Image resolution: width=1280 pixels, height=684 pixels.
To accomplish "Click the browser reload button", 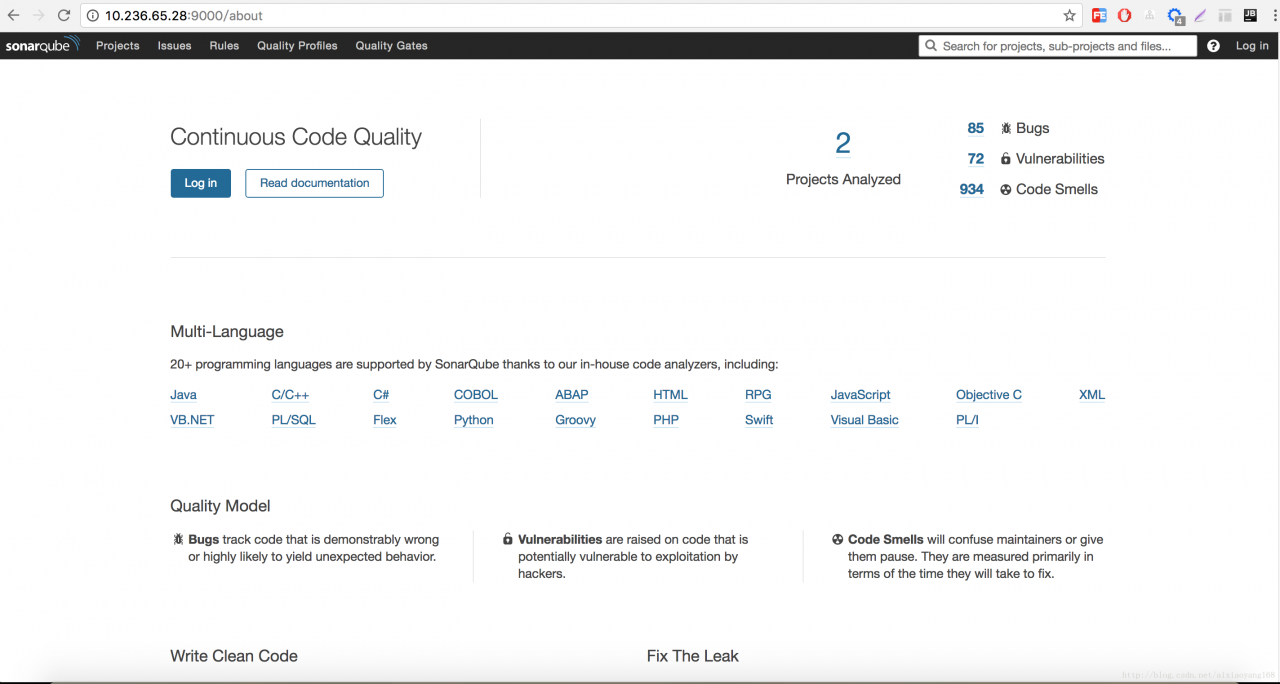I will [x=64, y=16].
